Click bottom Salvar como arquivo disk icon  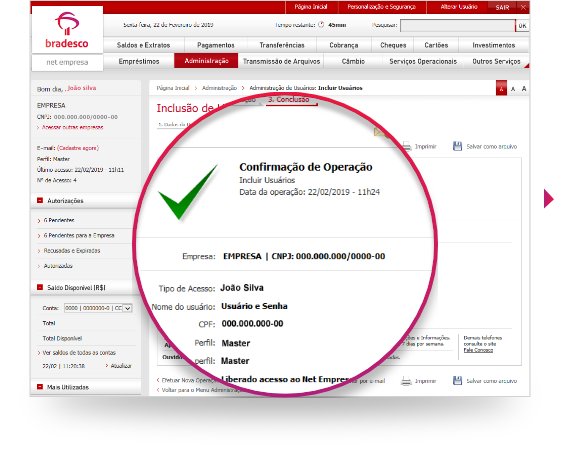coord(457,381)
